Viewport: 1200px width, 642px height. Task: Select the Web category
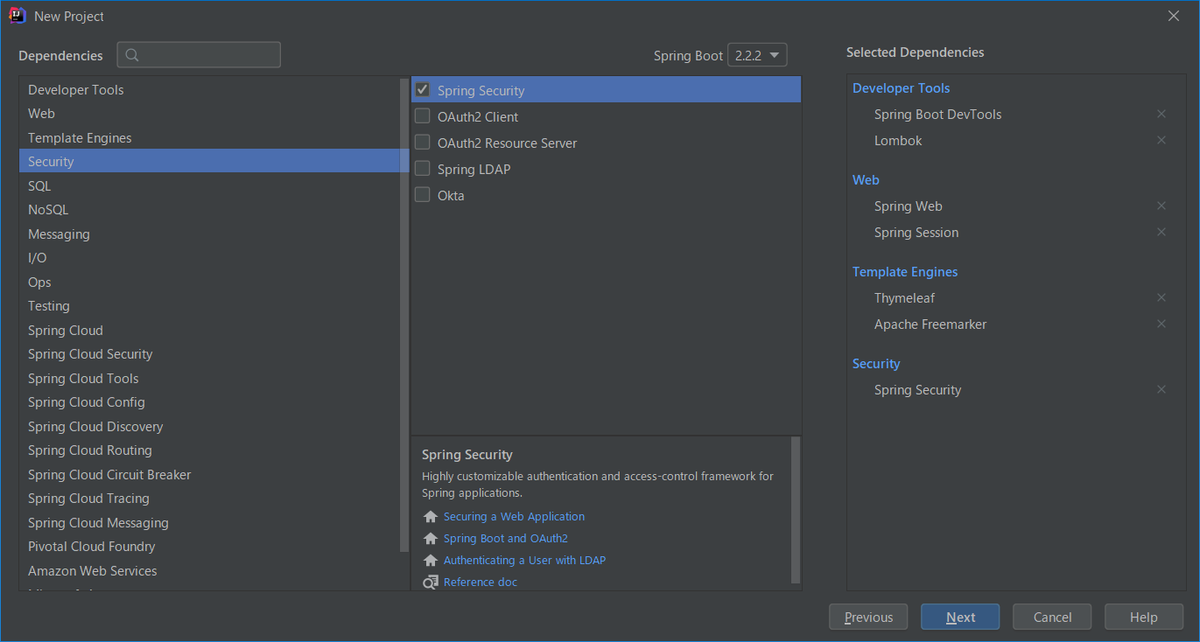pos(209,114)
